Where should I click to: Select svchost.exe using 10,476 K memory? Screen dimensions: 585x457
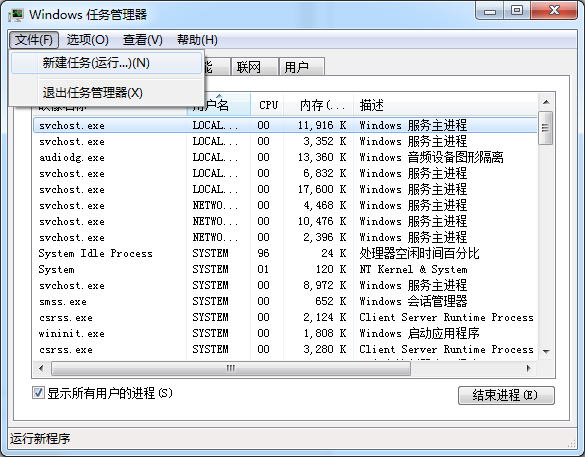[x=285, y=222]
